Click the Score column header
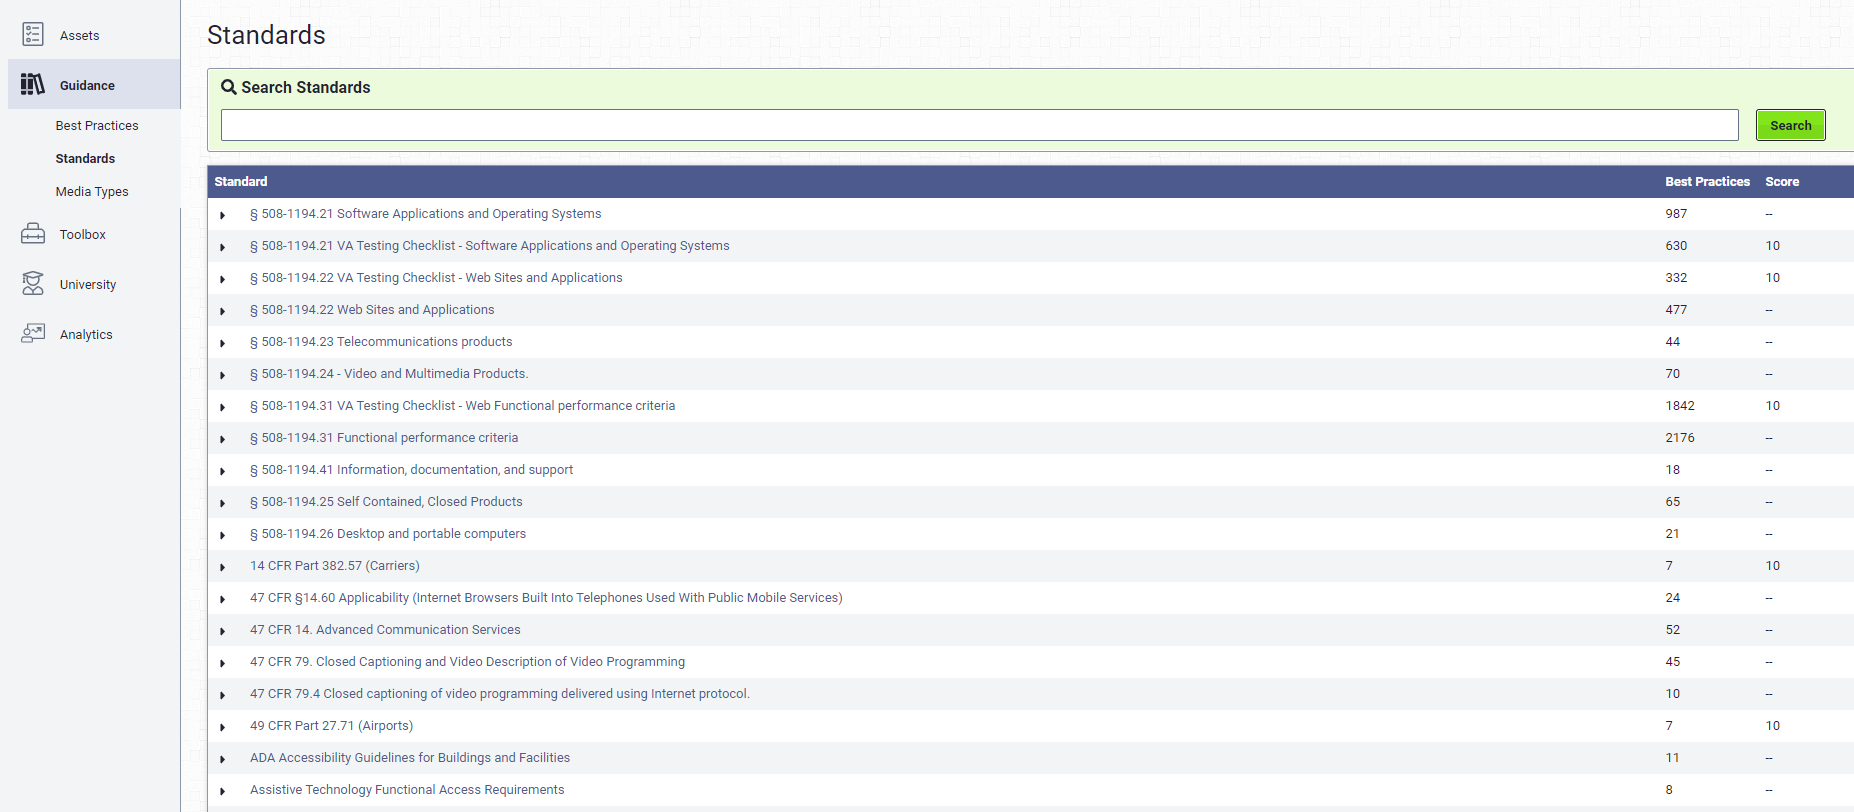The height and width of the screenshot is (812, 1854). 1782,181
